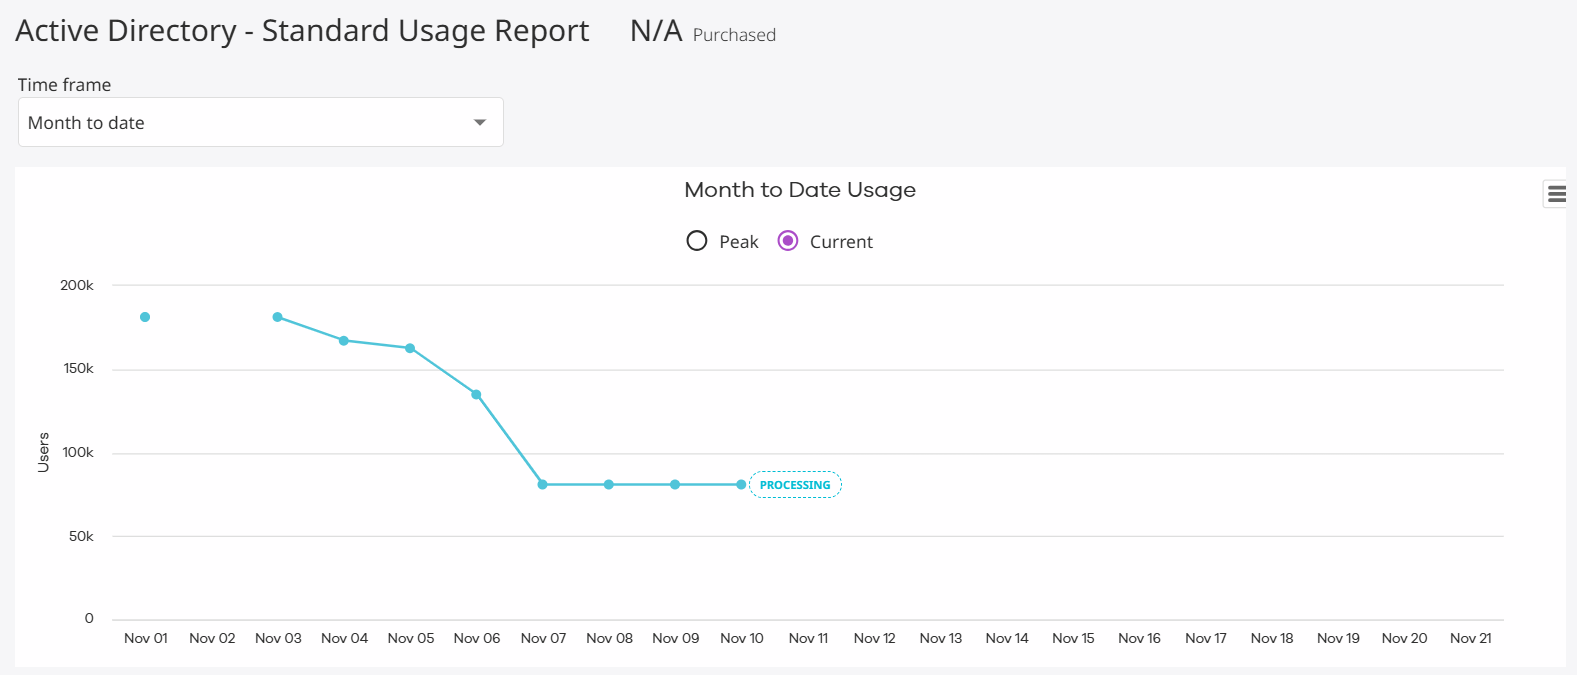Click the Nov 12 axis label
Image resolution: width=1577 pixels, height=675 pixels.
pos(874,638)
